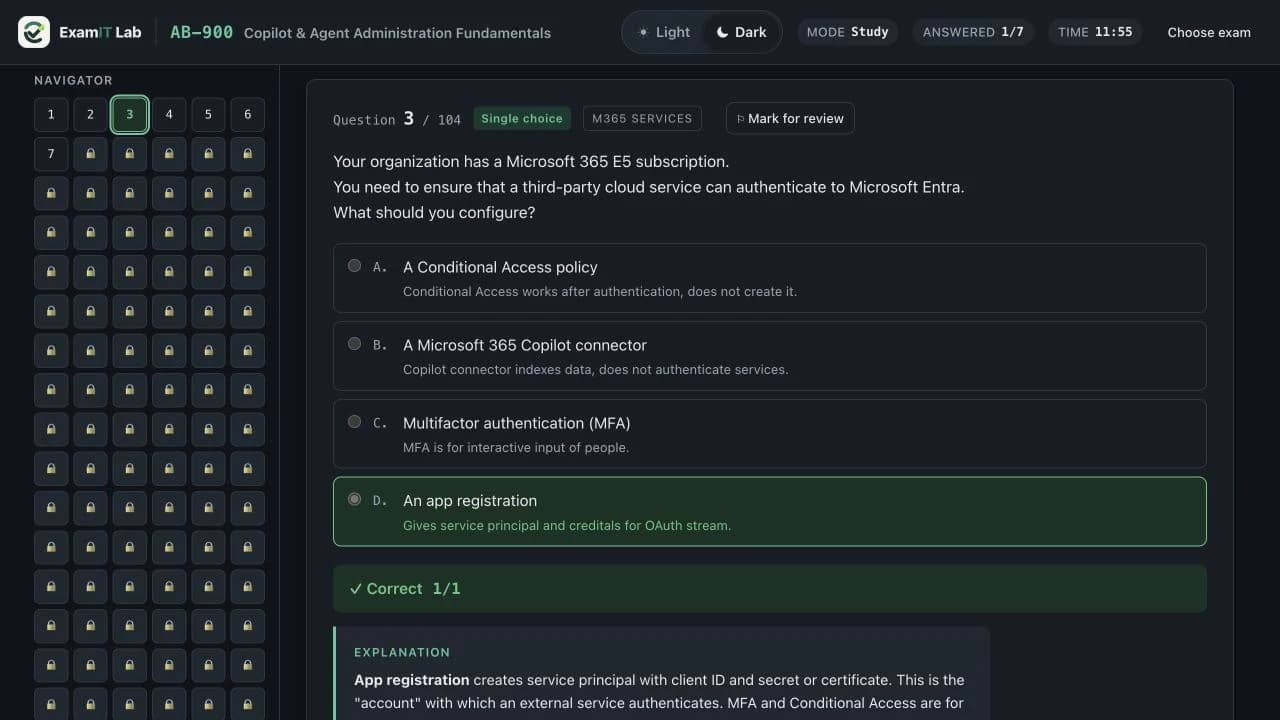
Task: Click the Correct 1/1 result banner
Action: pyautogui.click(x=770, y=589)
